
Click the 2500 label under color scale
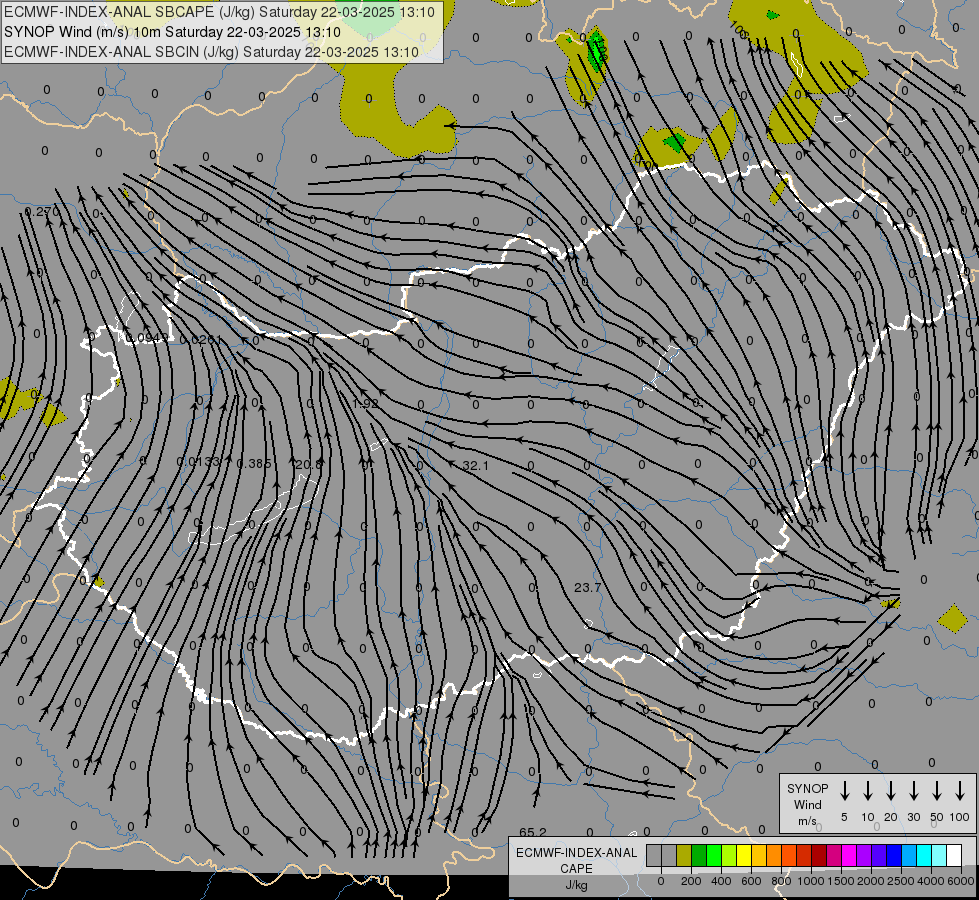(x=901, y=881)
